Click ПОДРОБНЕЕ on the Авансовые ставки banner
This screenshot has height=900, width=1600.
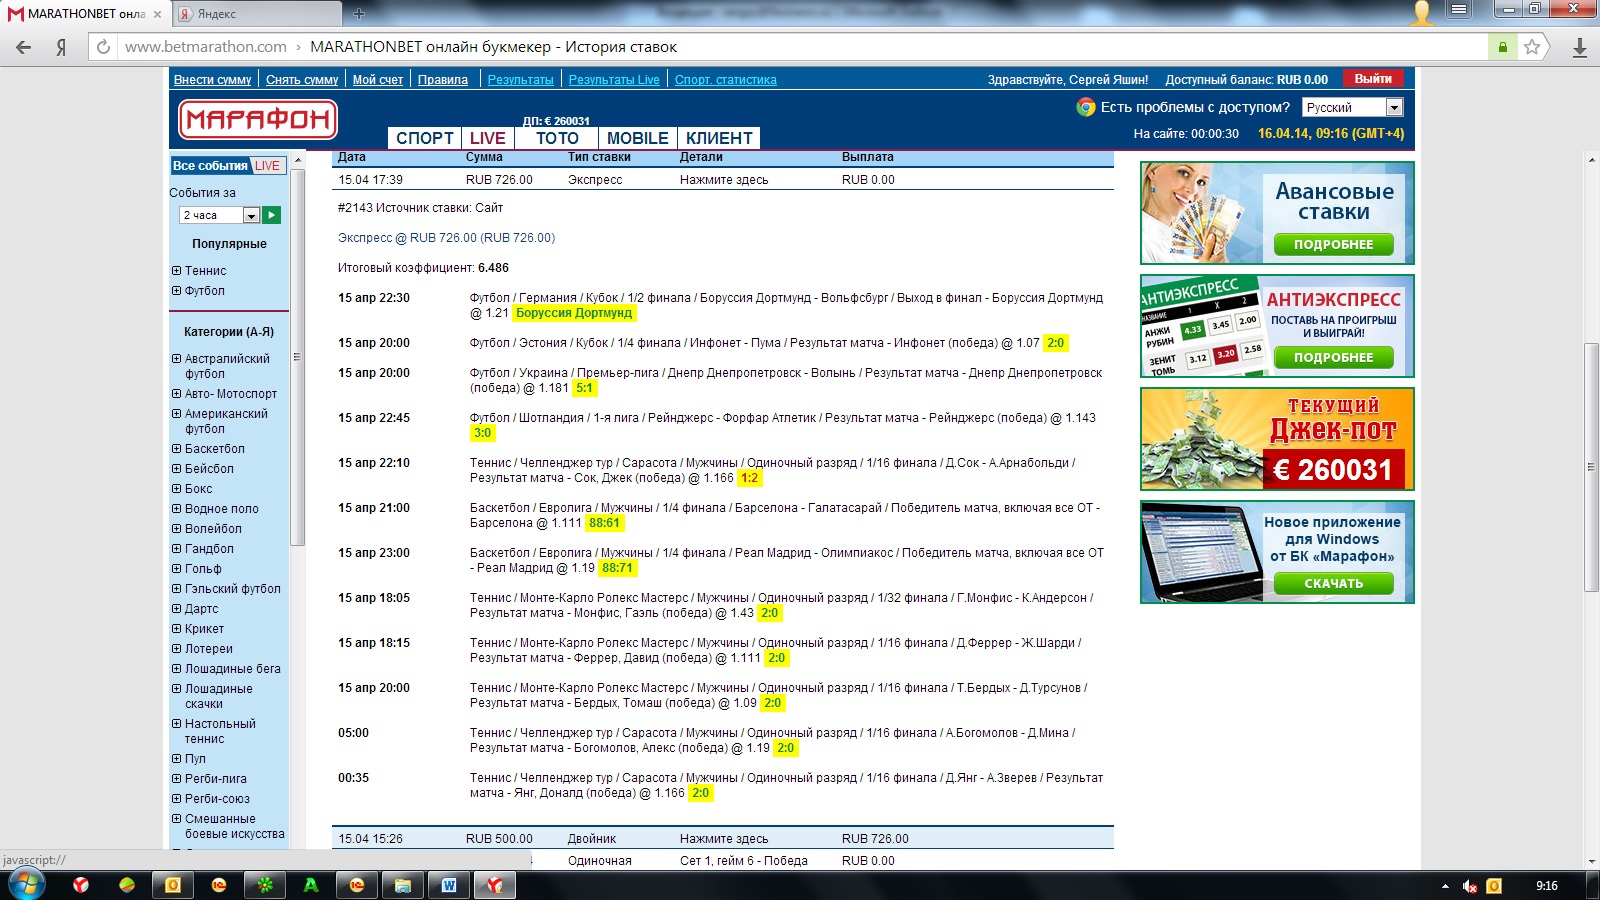[1333, 244]
